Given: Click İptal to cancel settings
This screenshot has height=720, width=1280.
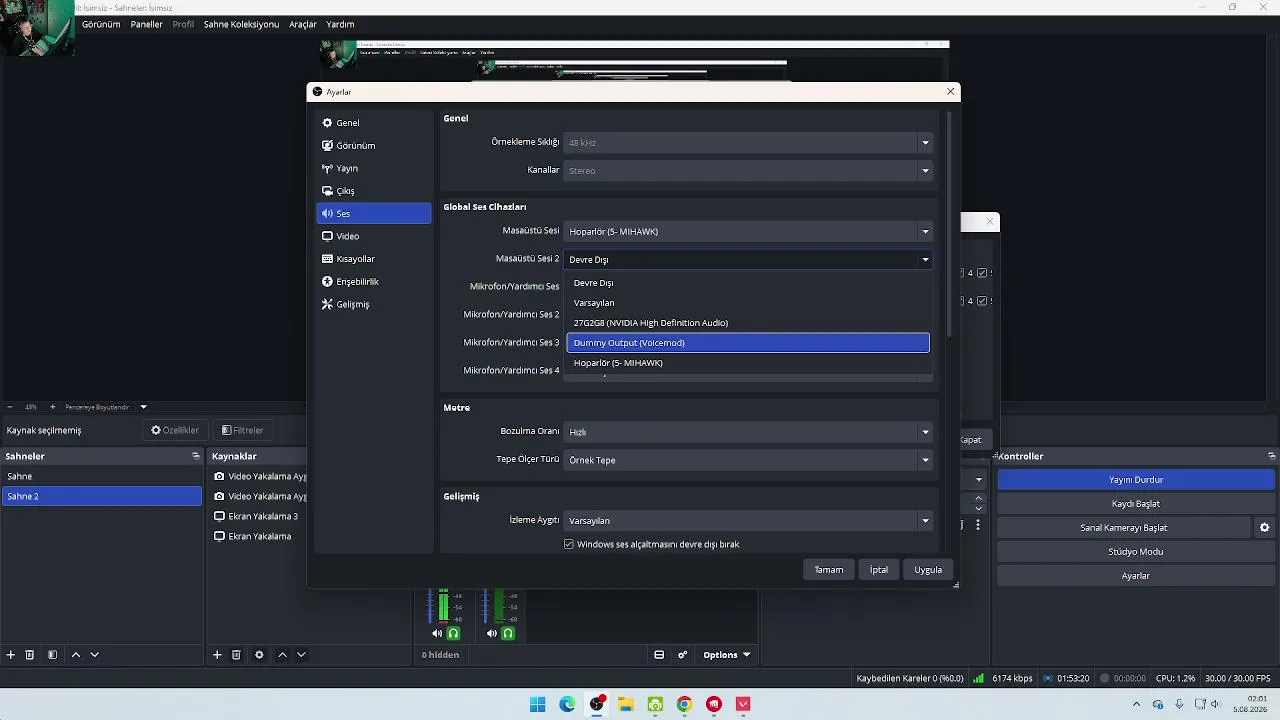Looking at the screenshot, I should tap(878, 570).
